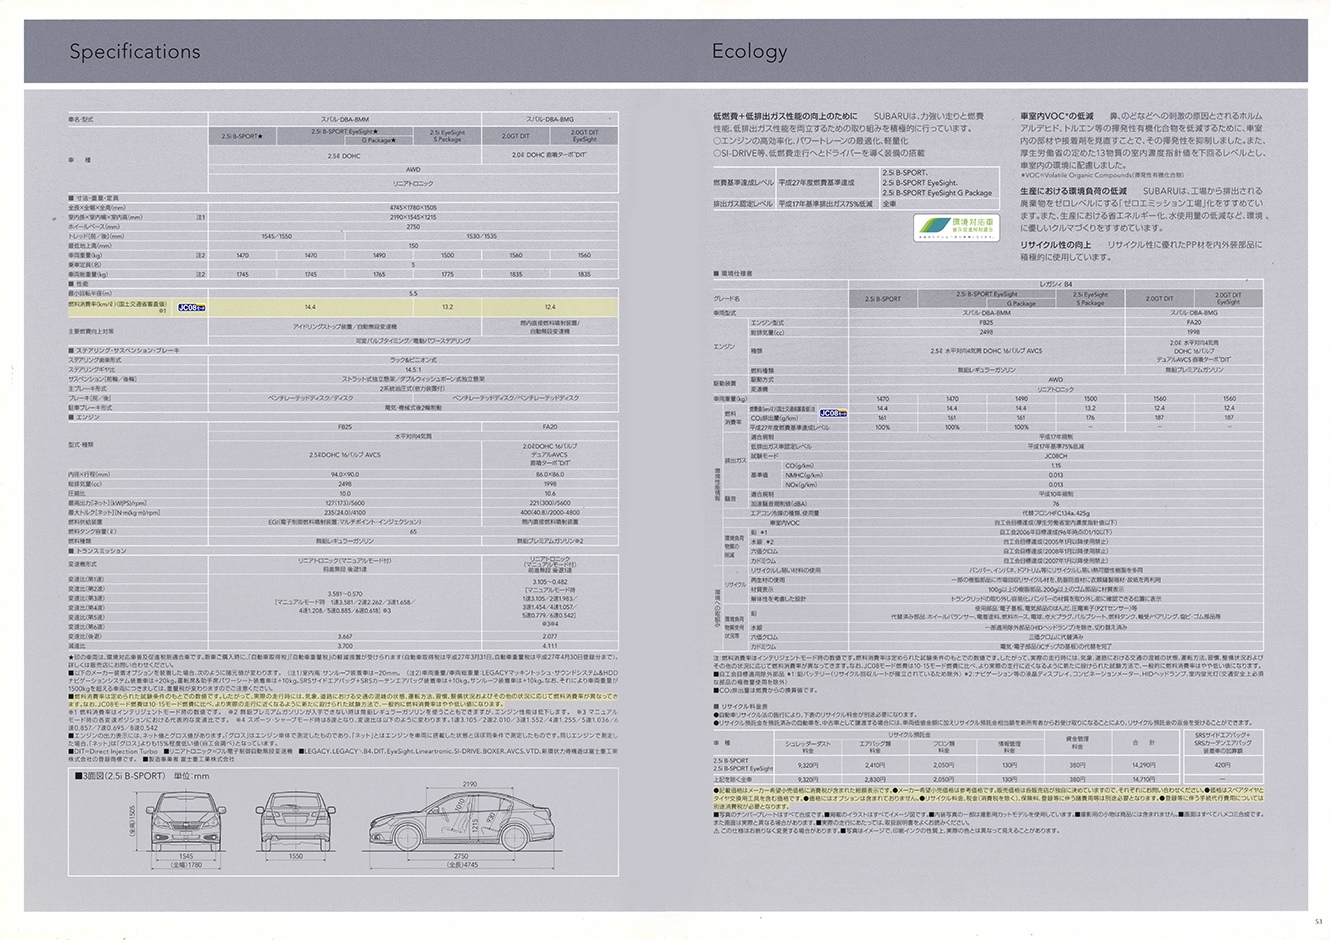Click tread value "1530/1535"
The width and height of the screenshot is (1330, 940).
pyautogui.click(x=481, y=236)
